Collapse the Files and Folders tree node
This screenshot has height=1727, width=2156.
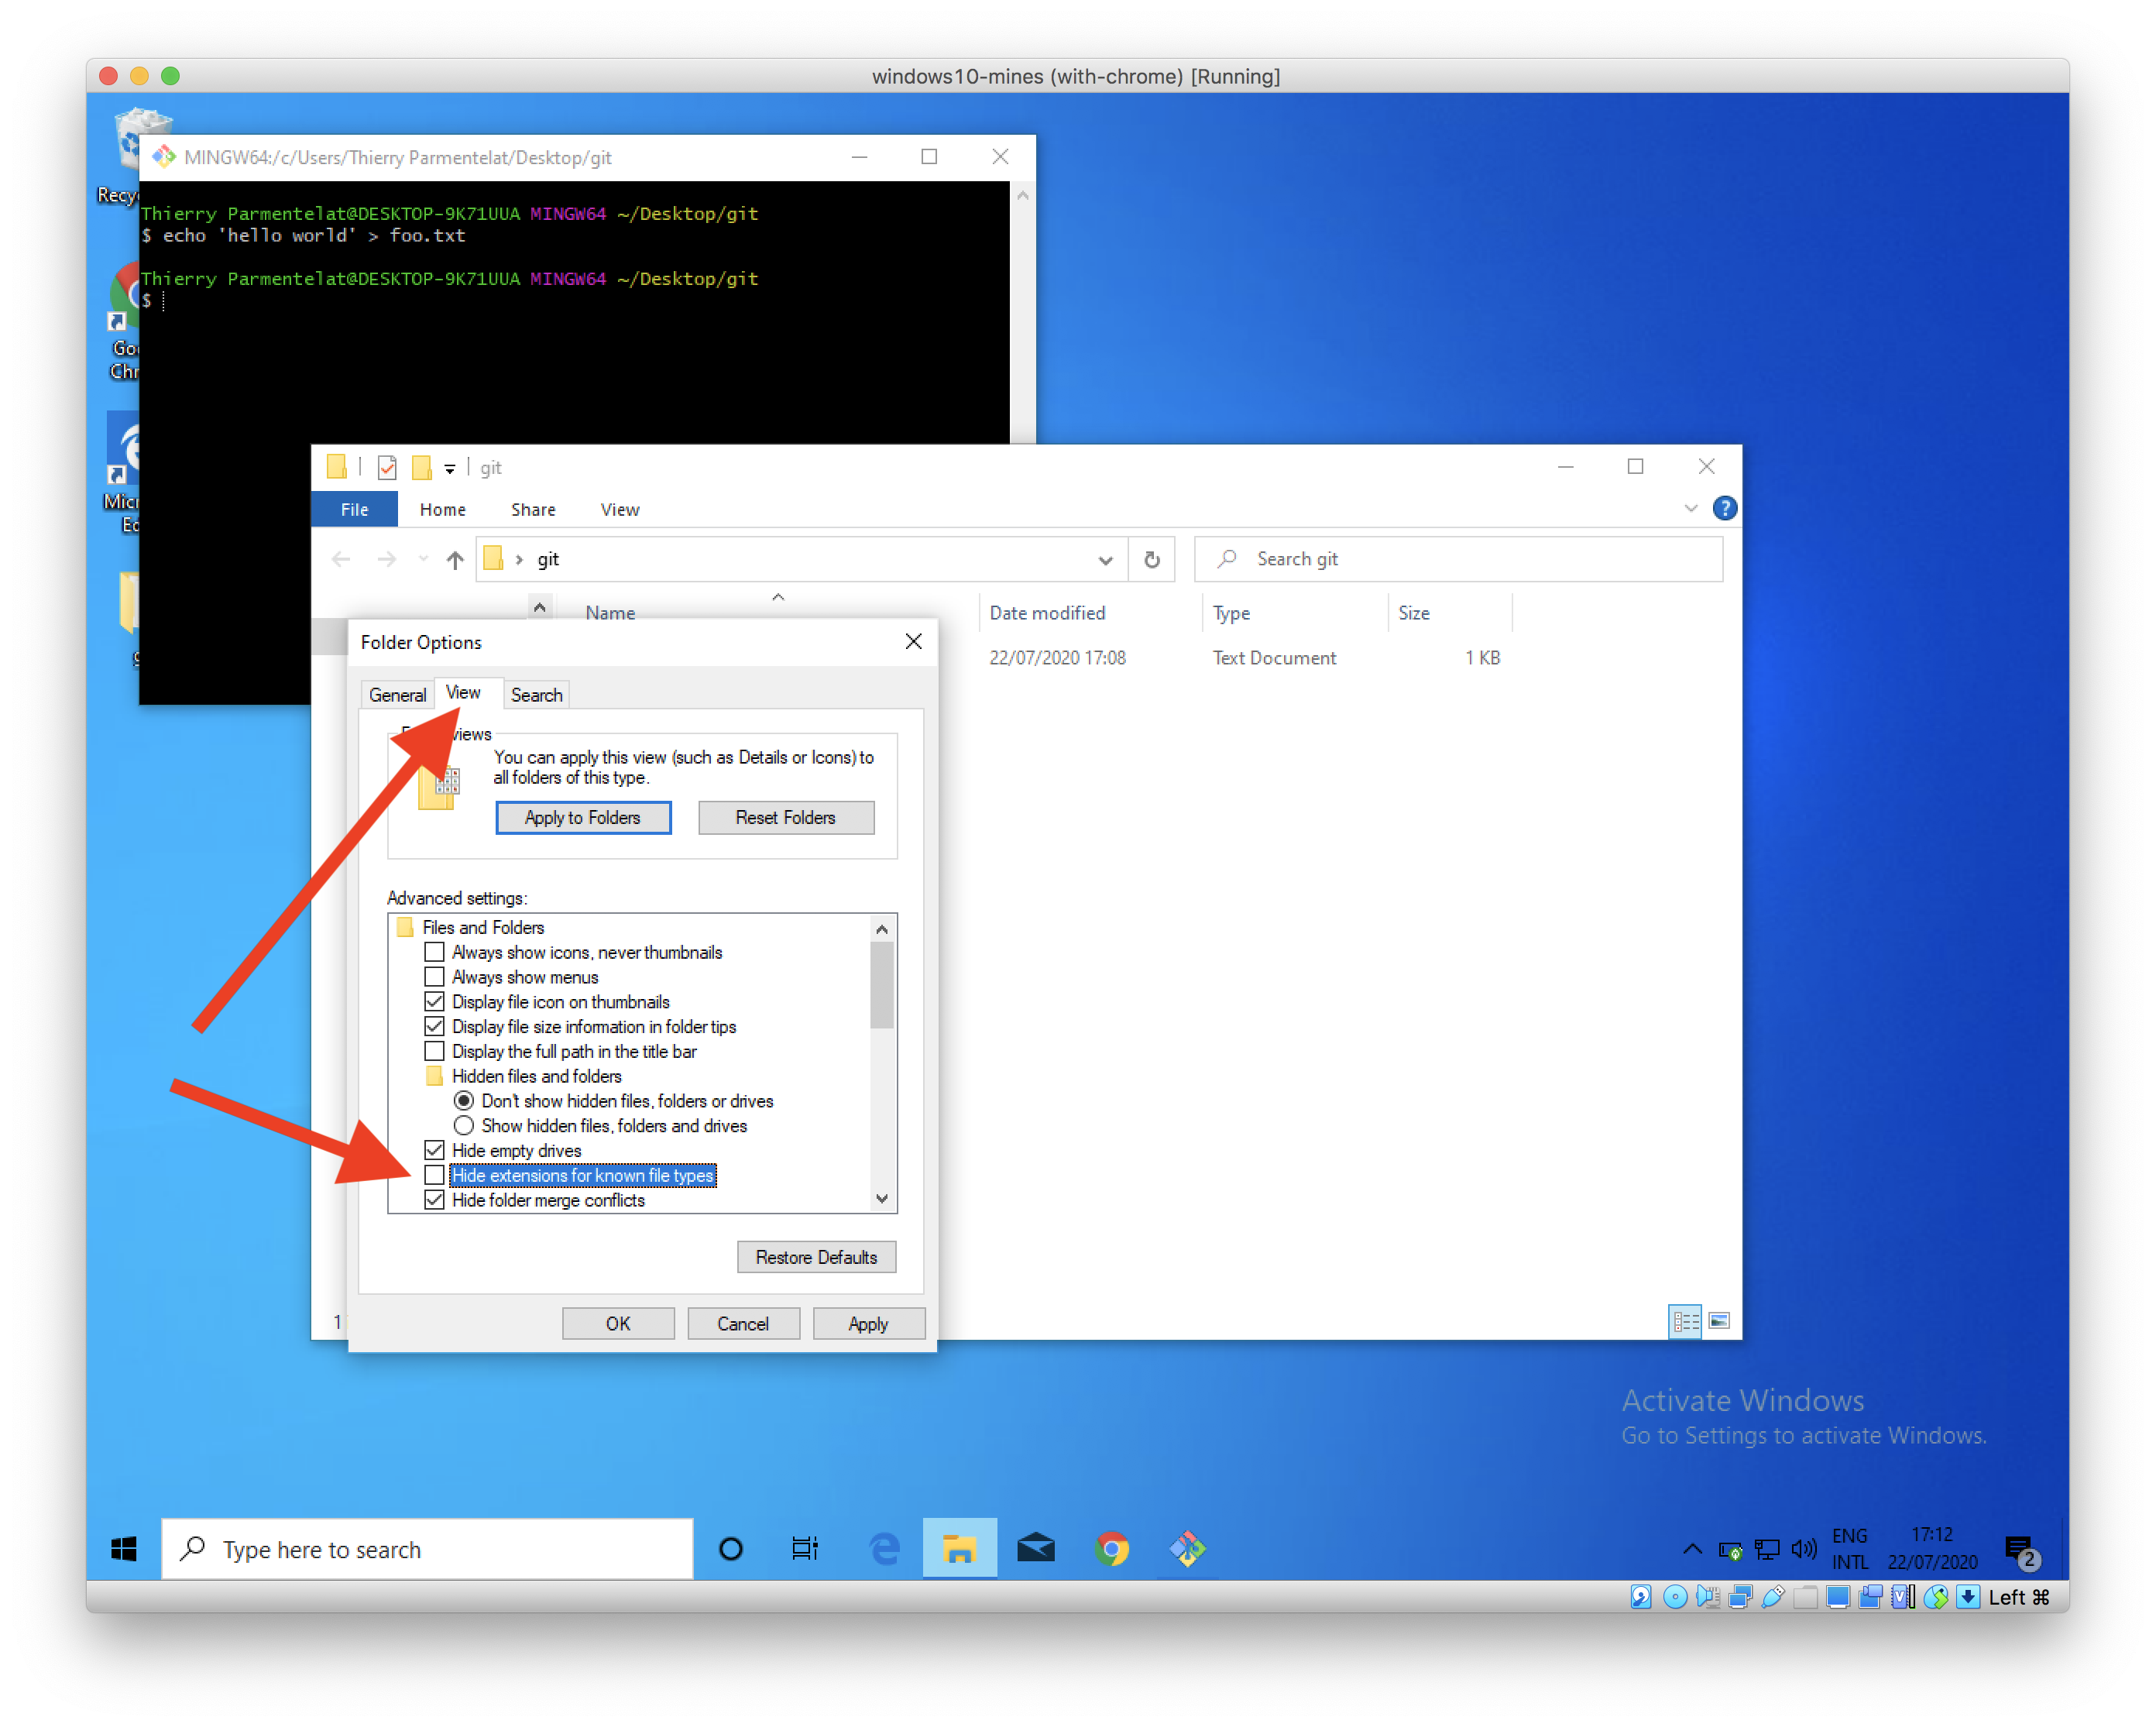[x=405, y=927]
